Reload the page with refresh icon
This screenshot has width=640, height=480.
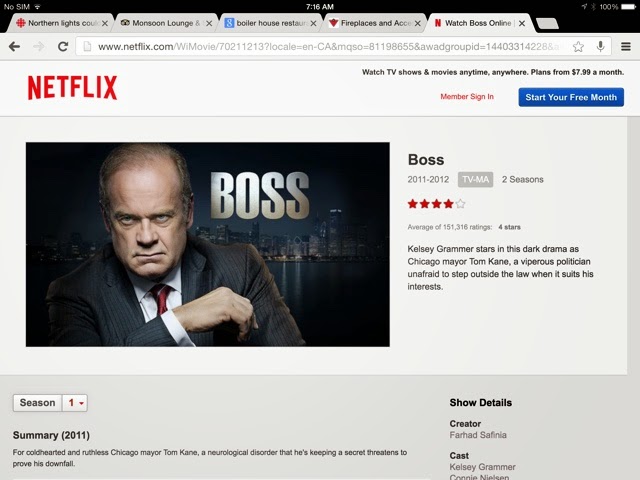pyautogui.click(x=63, y=47)
